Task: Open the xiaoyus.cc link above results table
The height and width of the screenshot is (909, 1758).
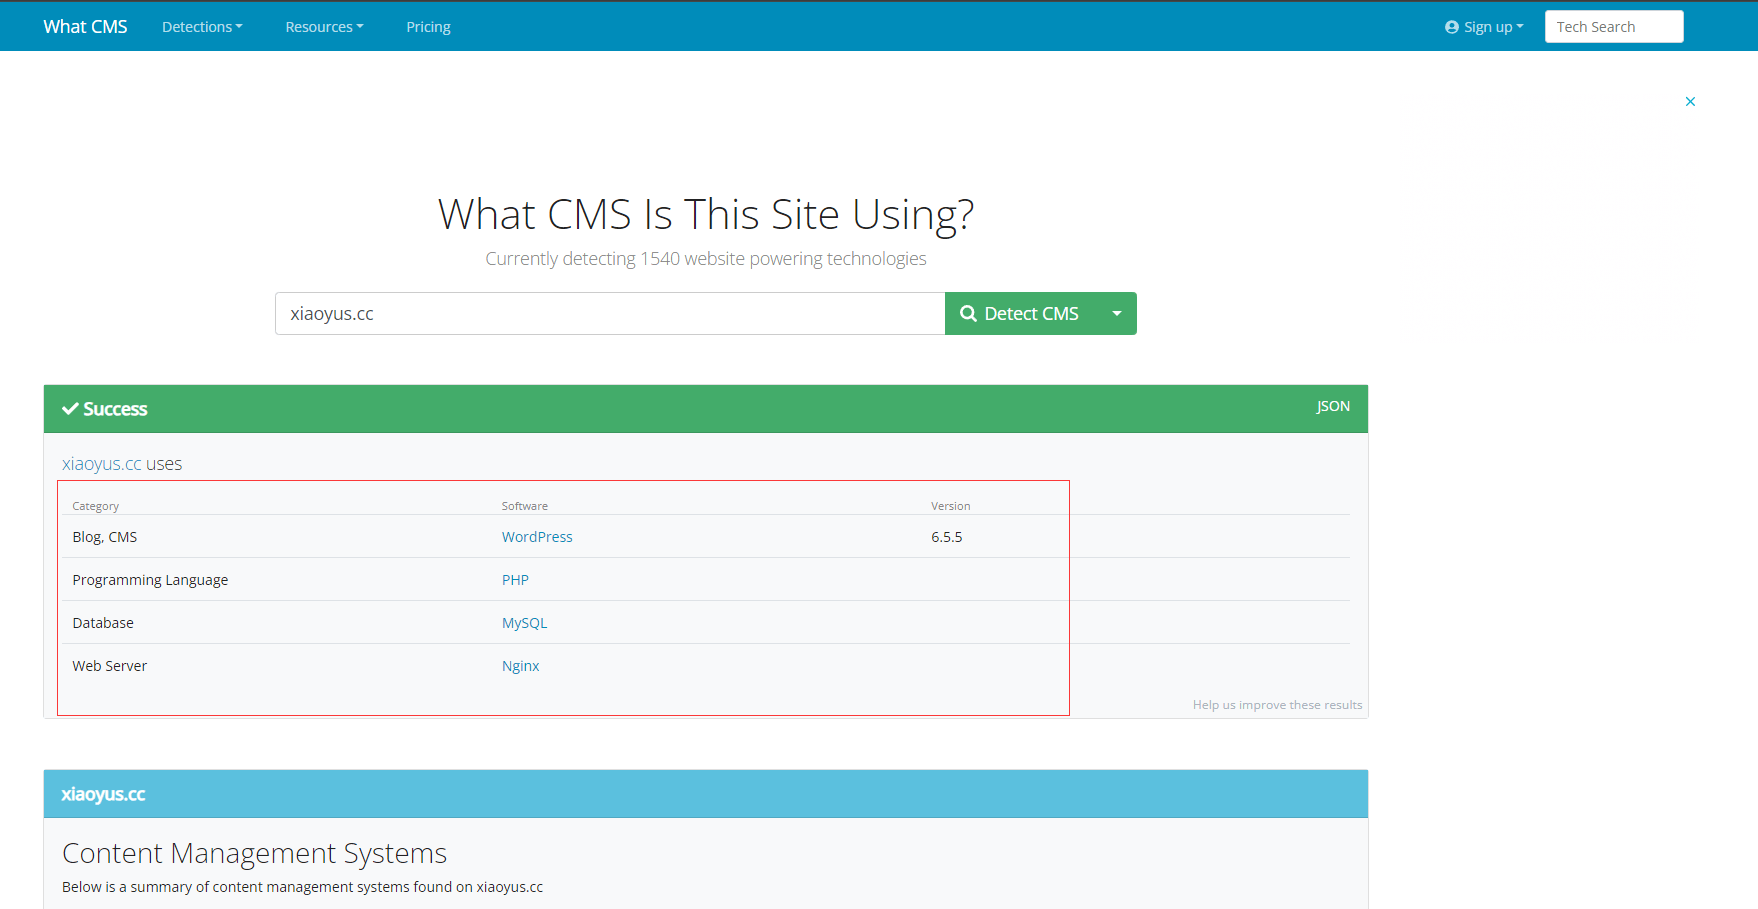Action: (x=102, y=464)
